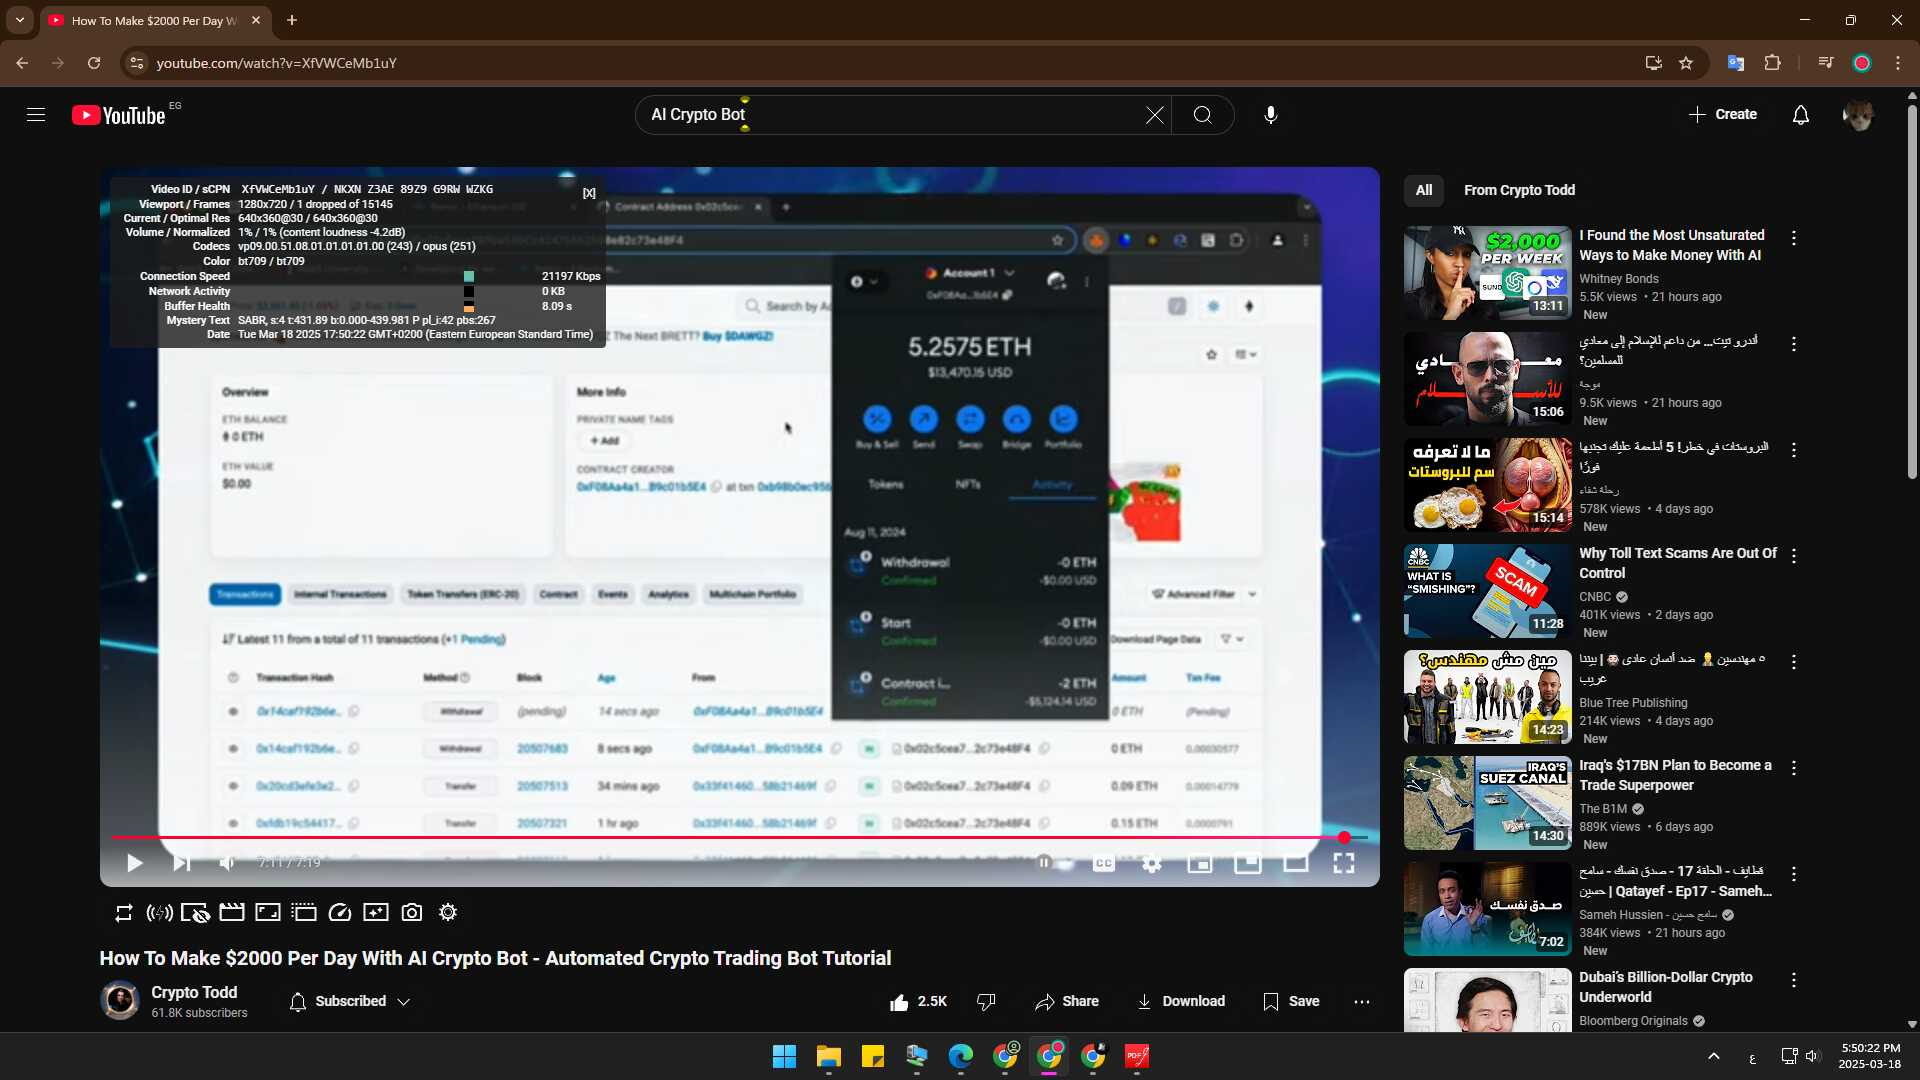This screenshot has height=1080, width=1920.
Task: Open the notifications bell
Action: click(1800, 115)
